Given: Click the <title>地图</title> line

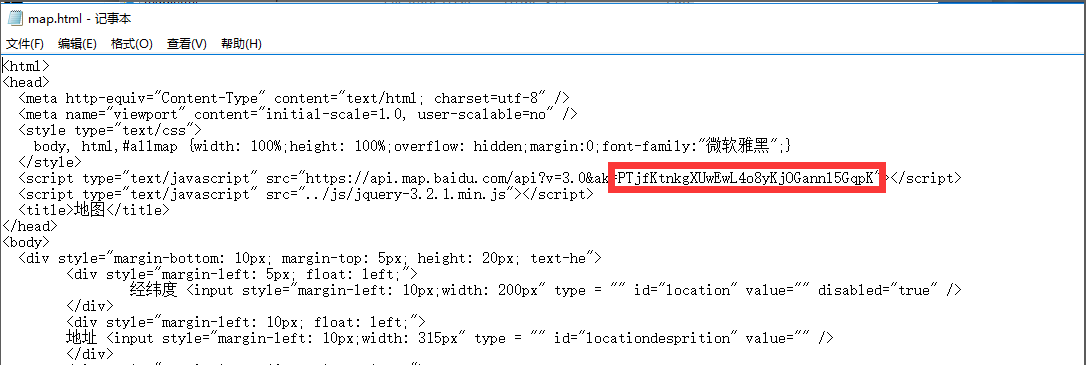Looking at the screenshot, I should (94, 210).
